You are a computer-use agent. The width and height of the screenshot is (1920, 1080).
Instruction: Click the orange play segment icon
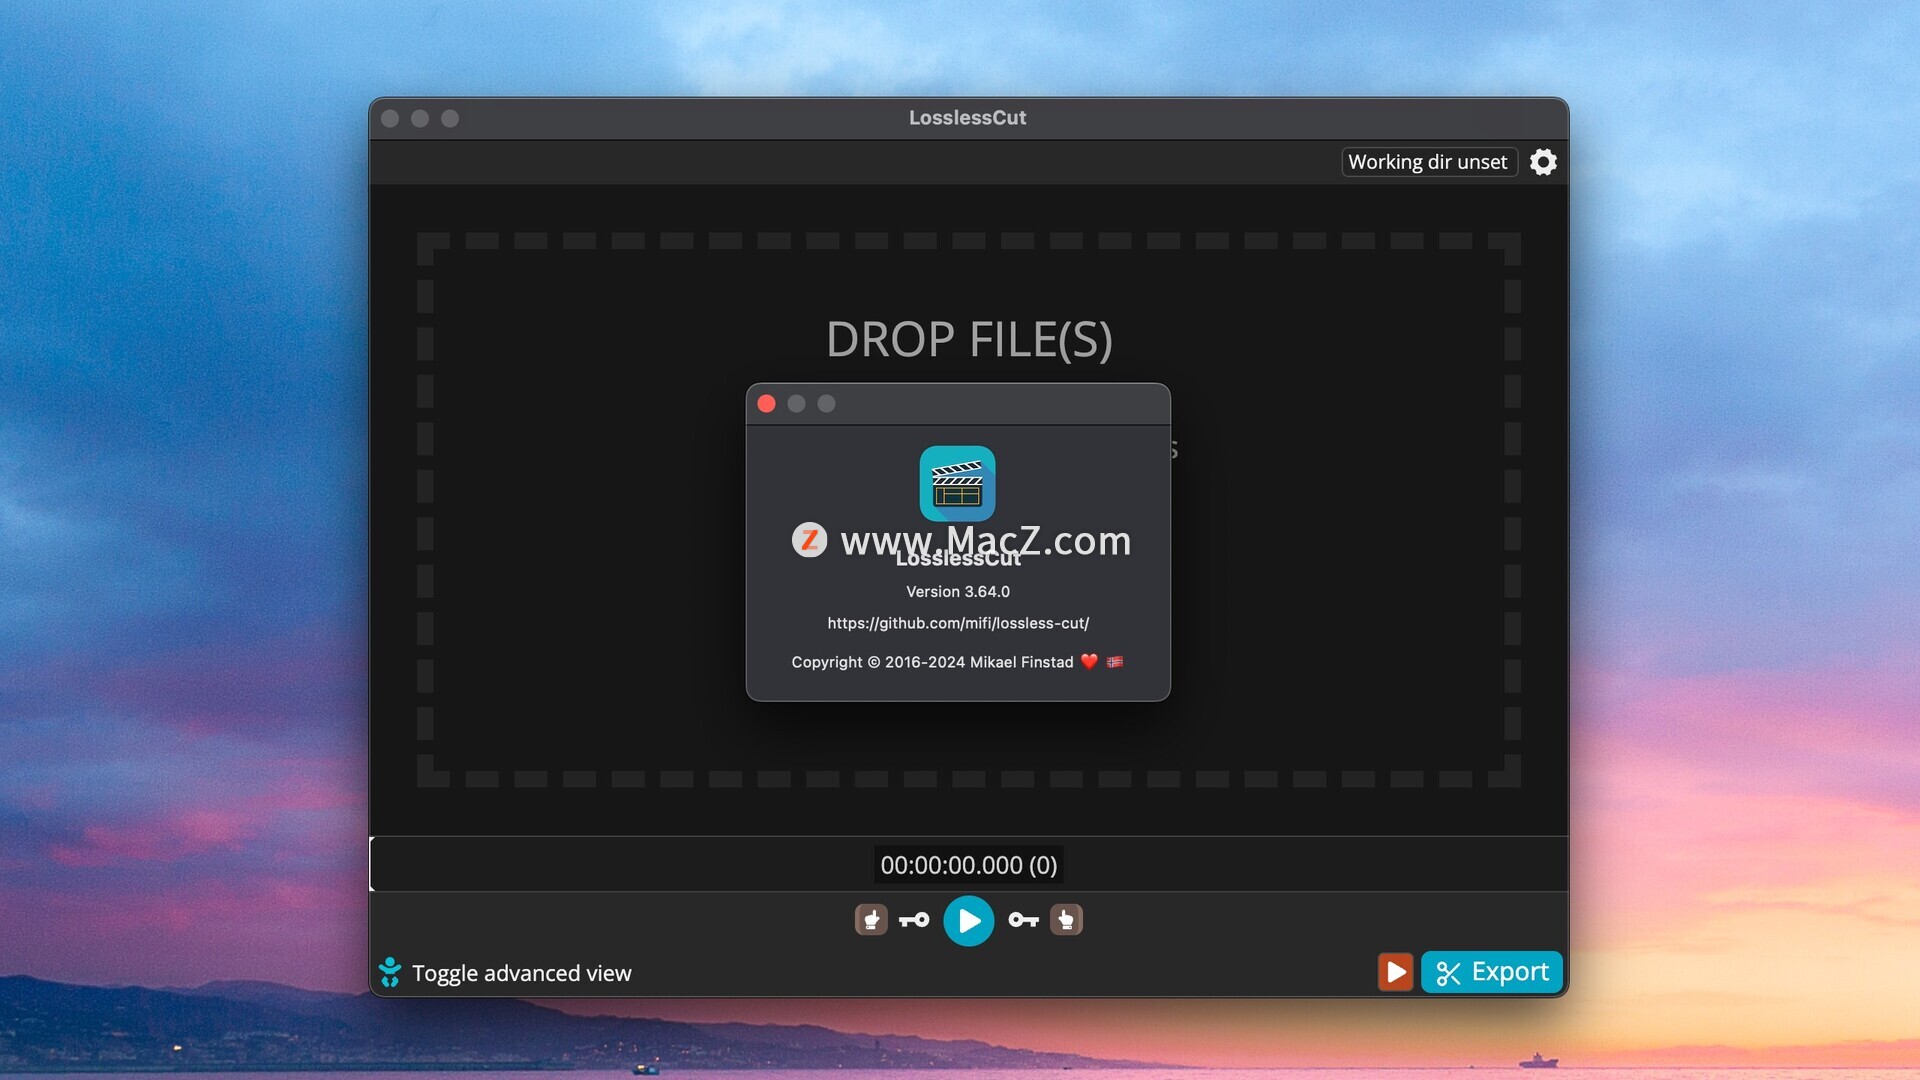[1395, 972]
